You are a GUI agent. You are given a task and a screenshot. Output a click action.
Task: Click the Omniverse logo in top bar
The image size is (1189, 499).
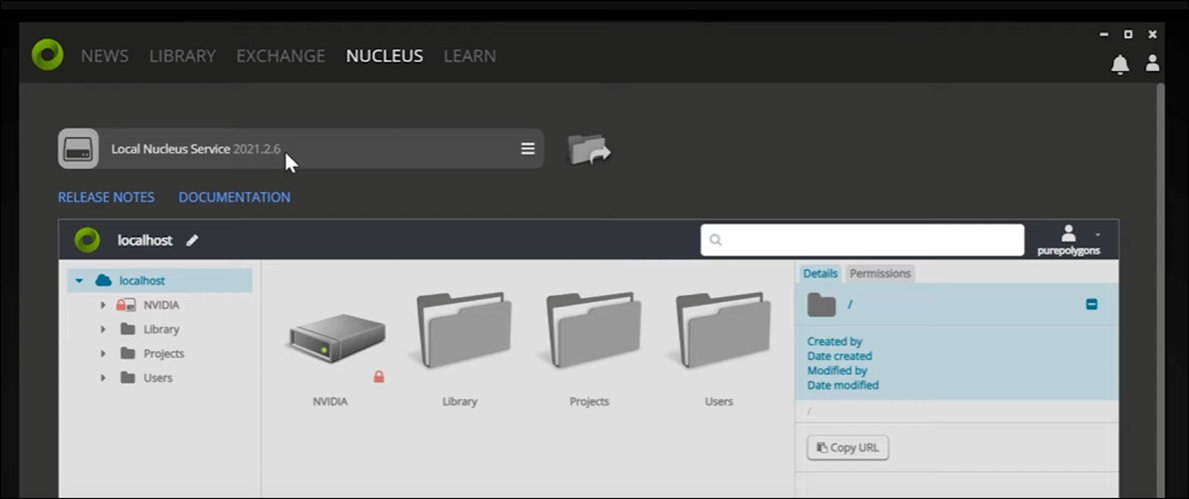[47, 55]
